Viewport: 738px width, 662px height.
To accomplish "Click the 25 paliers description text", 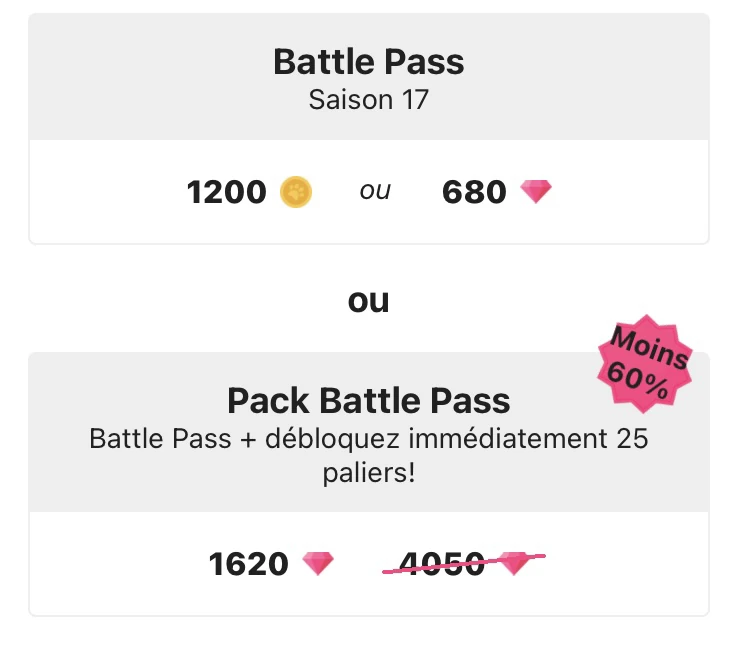I will [x=369, y=454].
